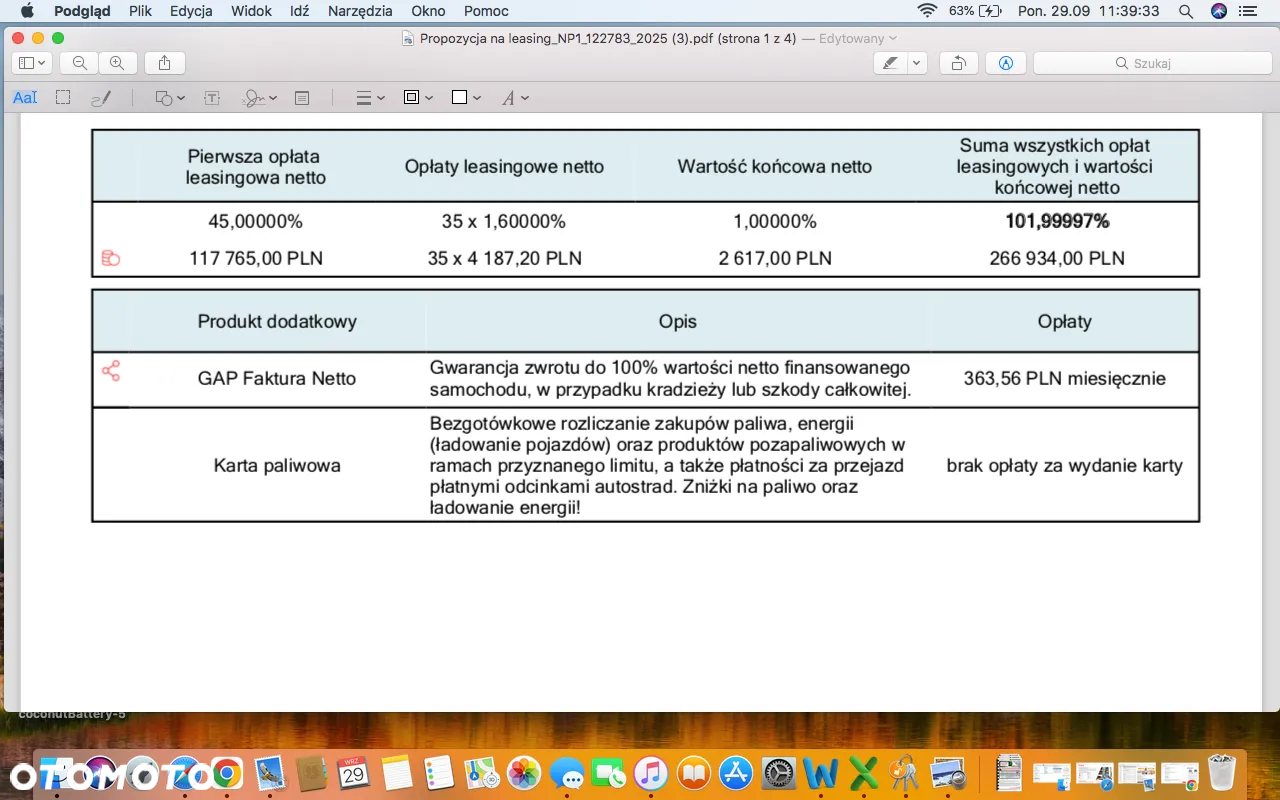Image resolution: width=1280 pixels, height=800 pixels.
Task: Expand the highlight color dropdown arrow
Action: click(917, 63)
